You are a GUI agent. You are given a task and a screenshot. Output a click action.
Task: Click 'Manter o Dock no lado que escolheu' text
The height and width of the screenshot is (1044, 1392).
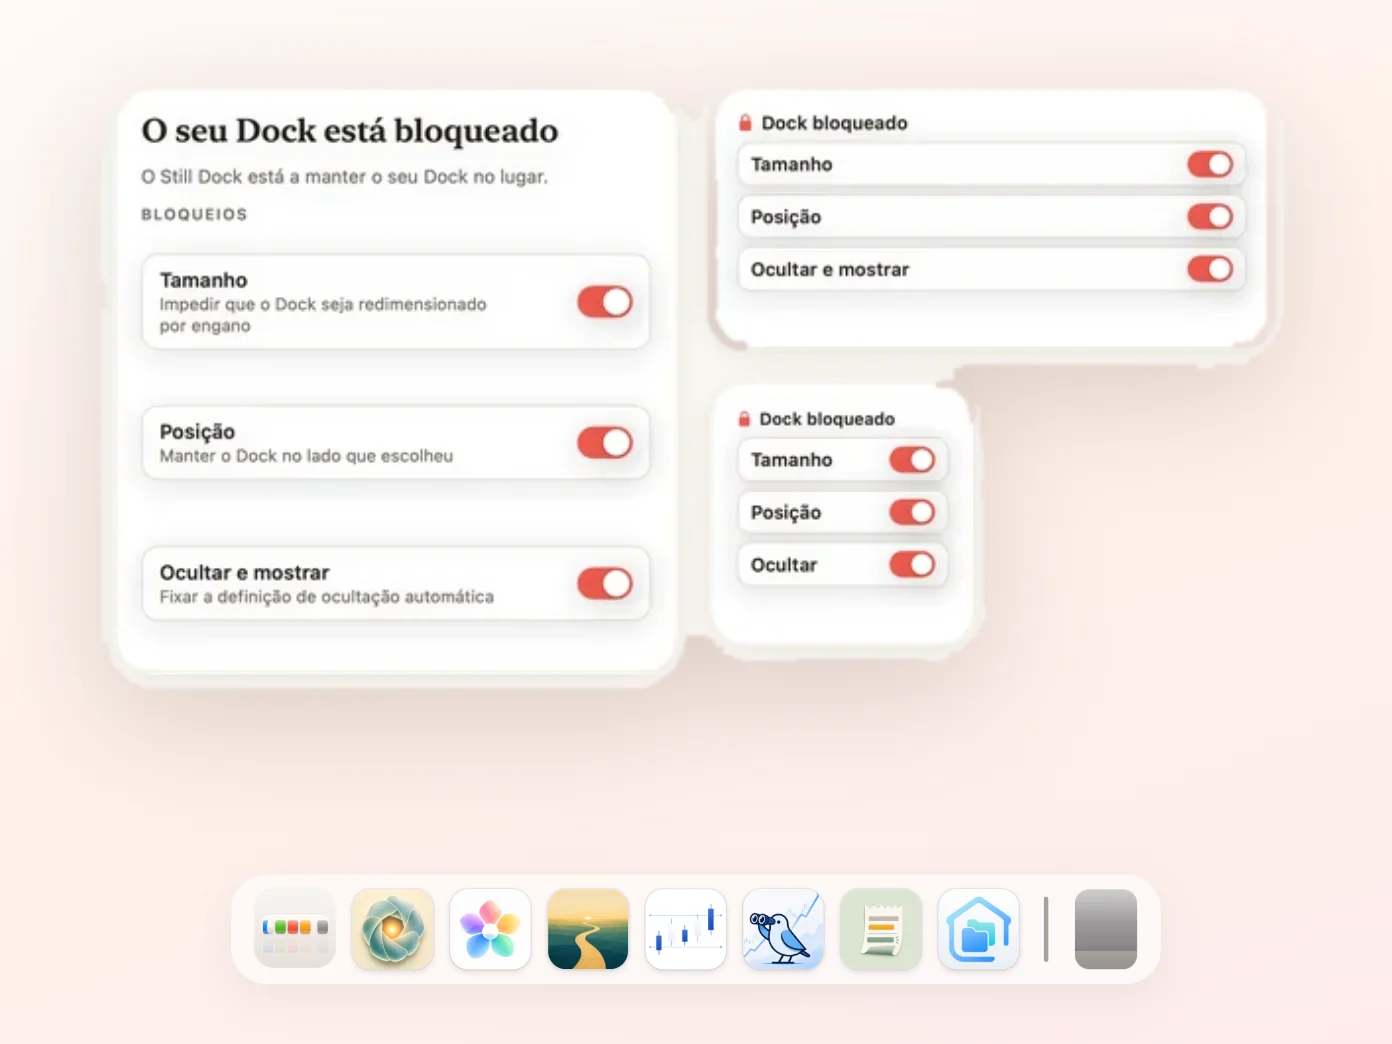point(306,456)
